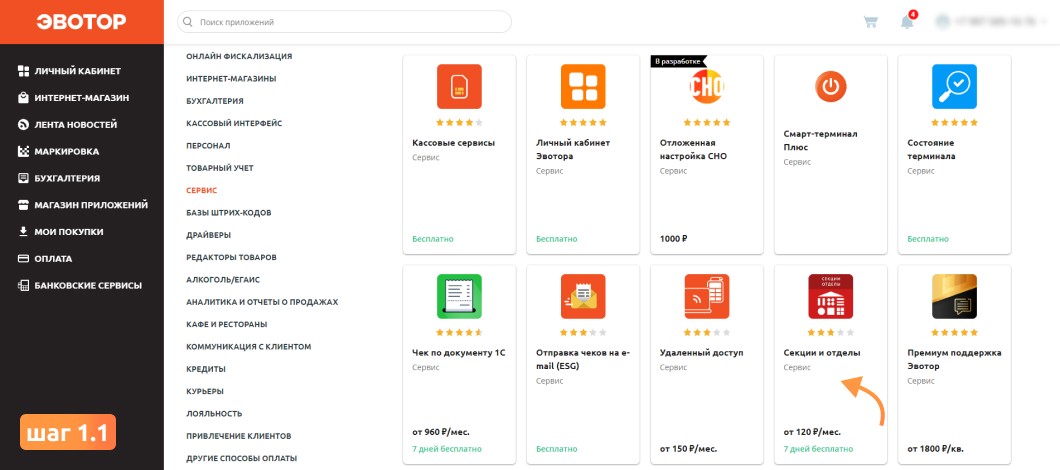Click the Личный кабинет Эвотора app icon

click(583, 87)
